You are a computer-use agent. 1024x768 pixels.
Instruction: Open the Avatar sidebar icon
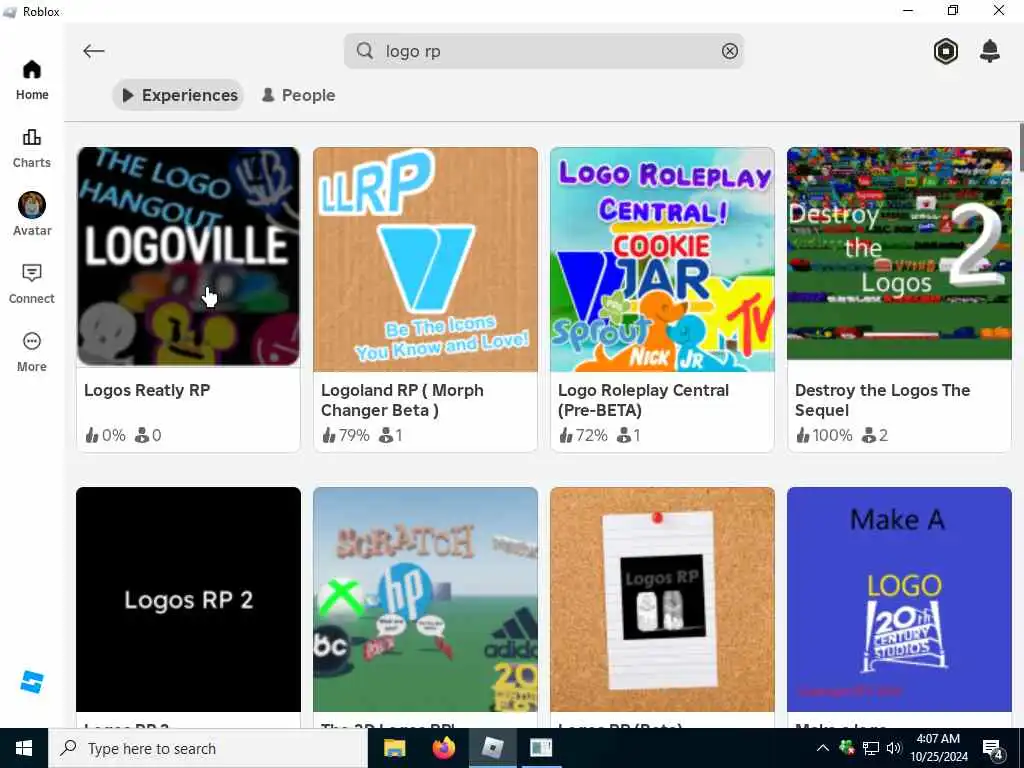(x=31, y=215)
